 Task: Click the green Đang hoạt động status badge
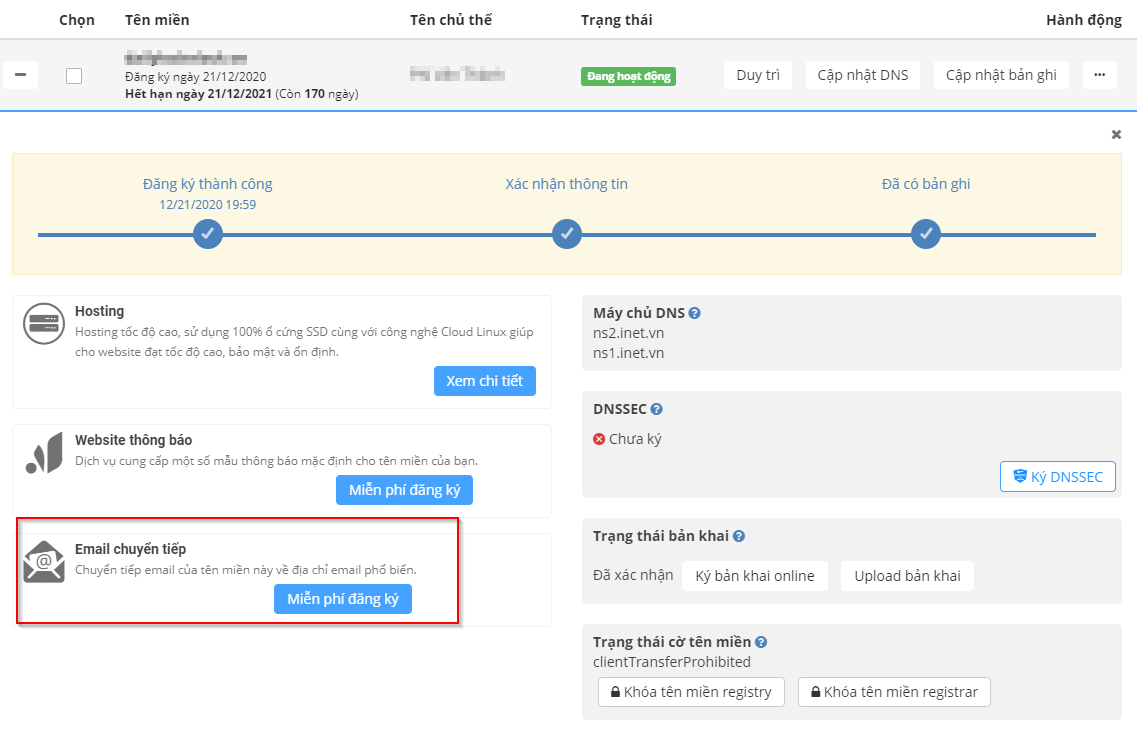coord(628,75)
